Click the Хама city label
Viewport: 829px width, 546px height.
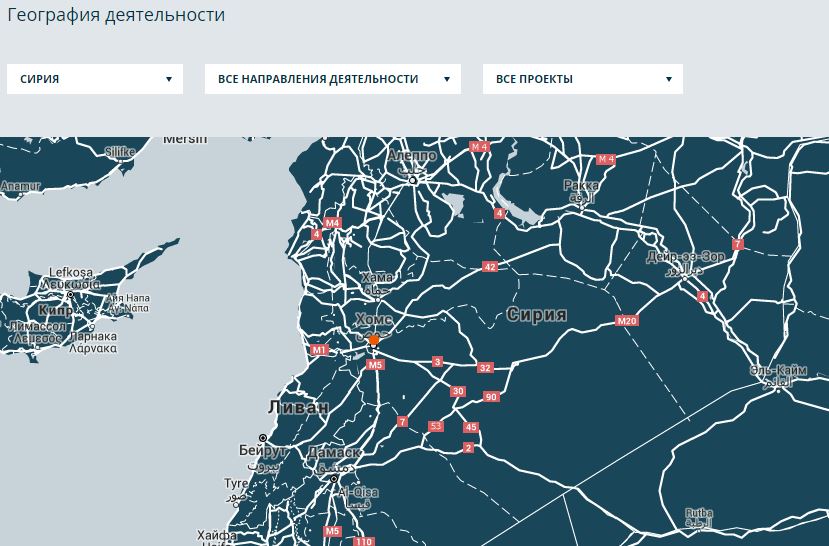378,277
